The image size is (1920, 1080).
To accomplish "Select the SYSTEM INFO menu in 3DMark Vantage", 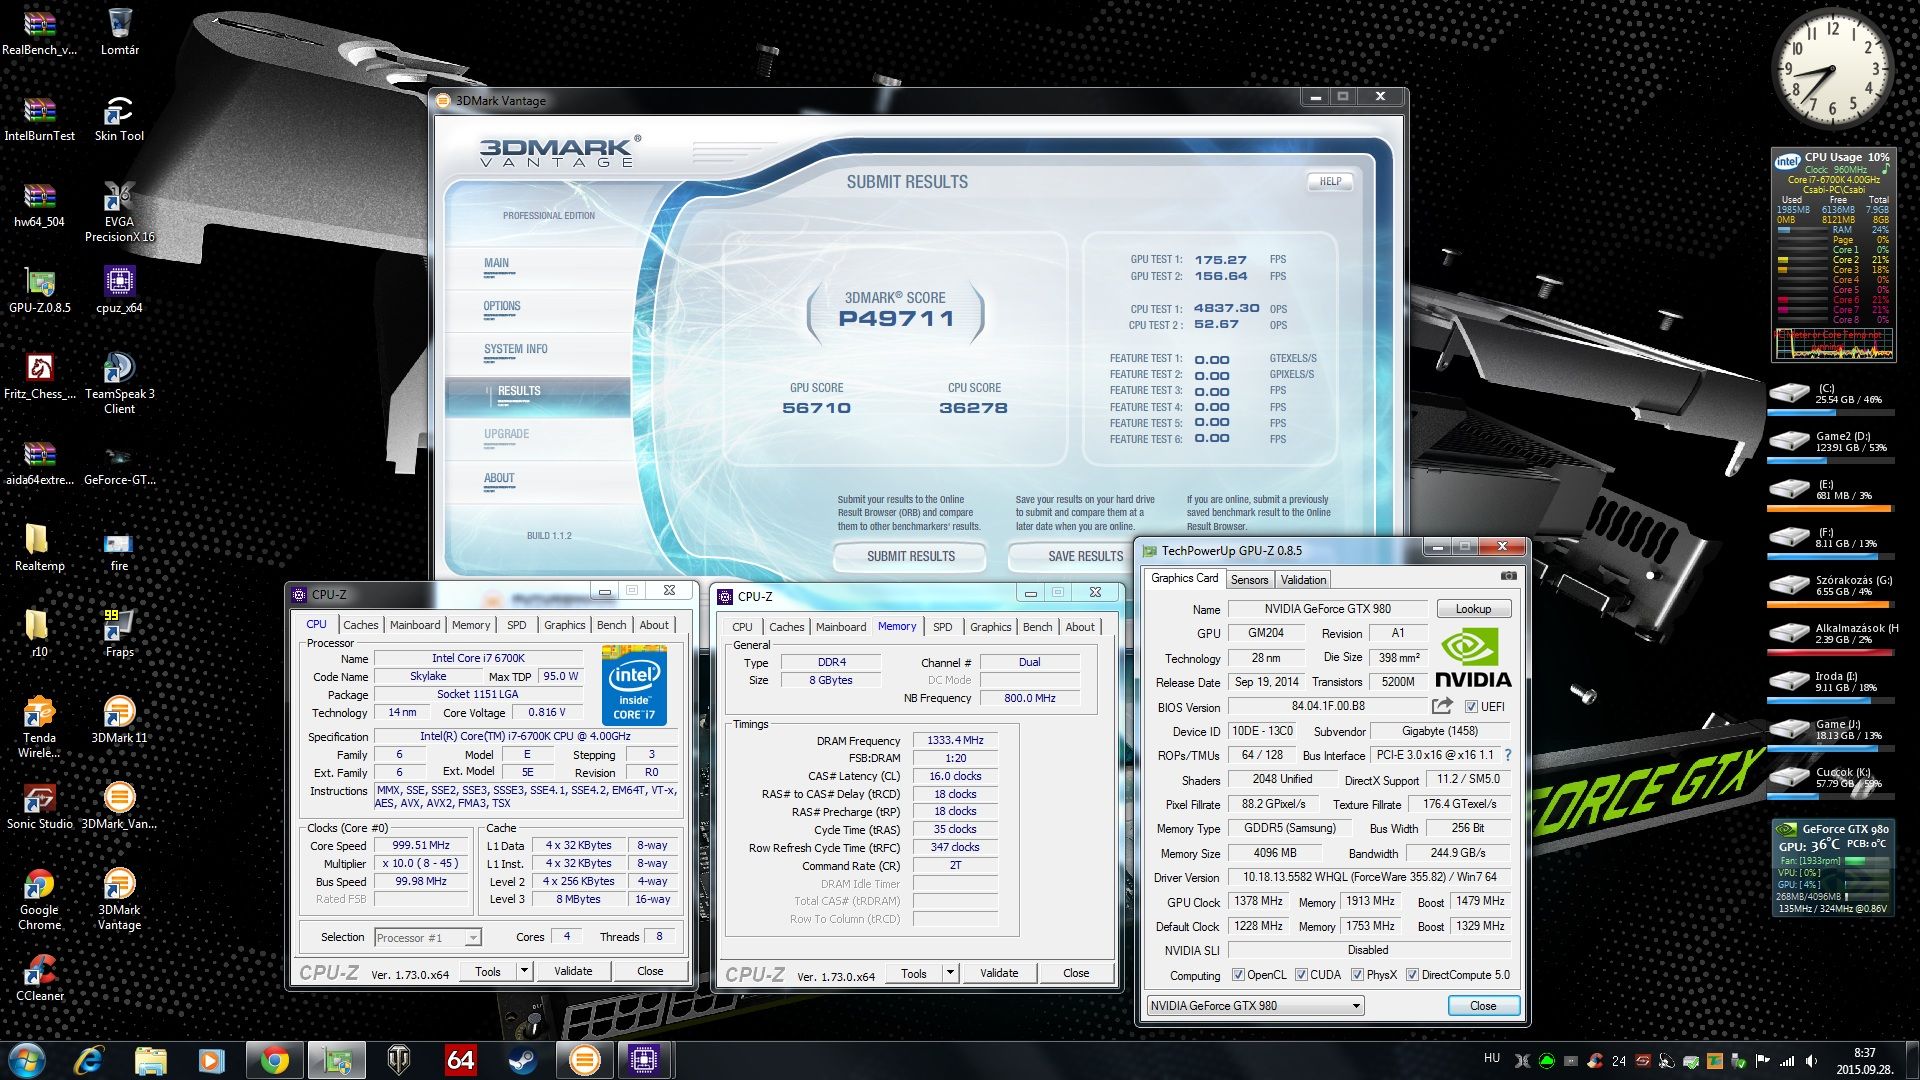I will (x=515, y=349).
